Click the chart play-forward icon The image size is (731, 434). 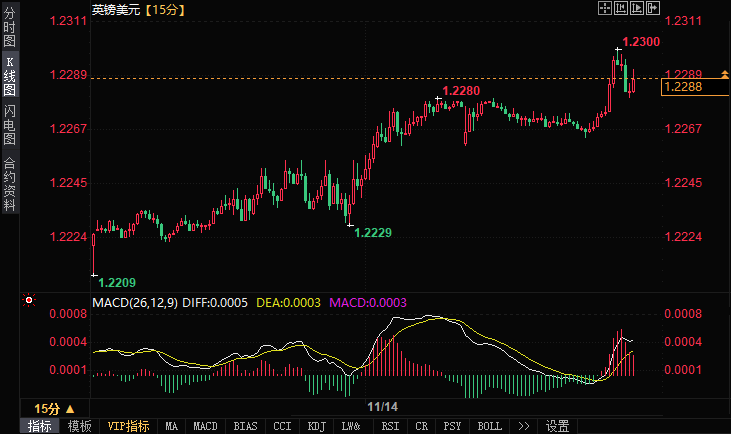[636, 8]
